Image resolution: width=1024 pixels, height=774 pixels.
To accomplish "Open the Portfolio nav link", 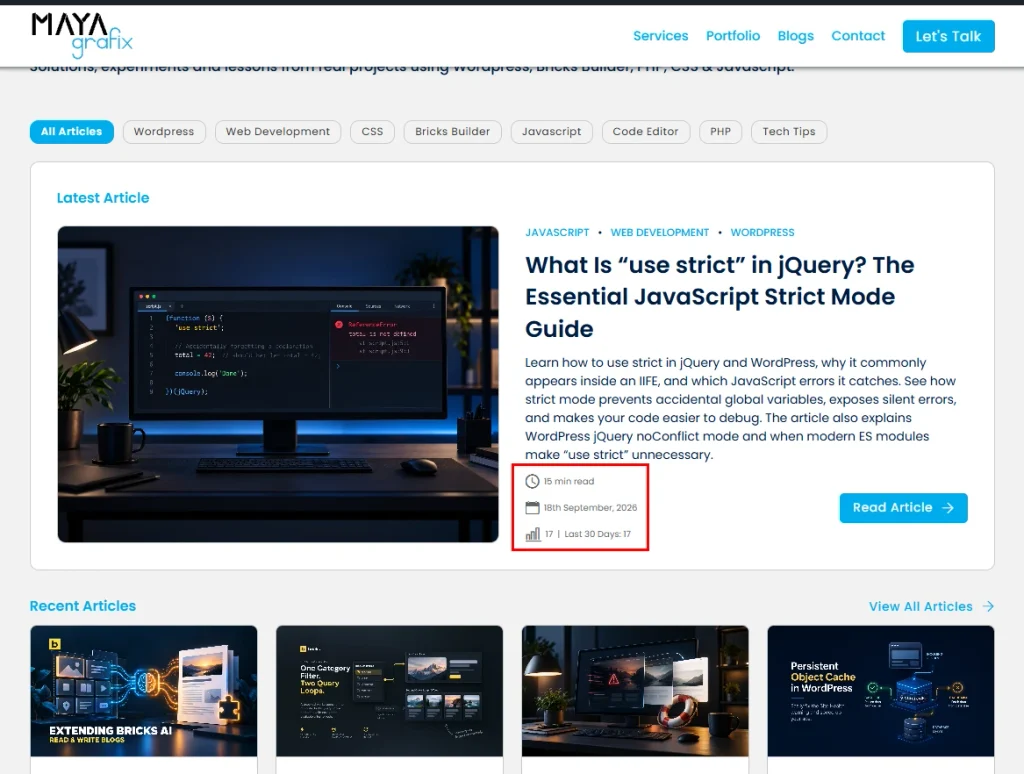I will 733,36.
